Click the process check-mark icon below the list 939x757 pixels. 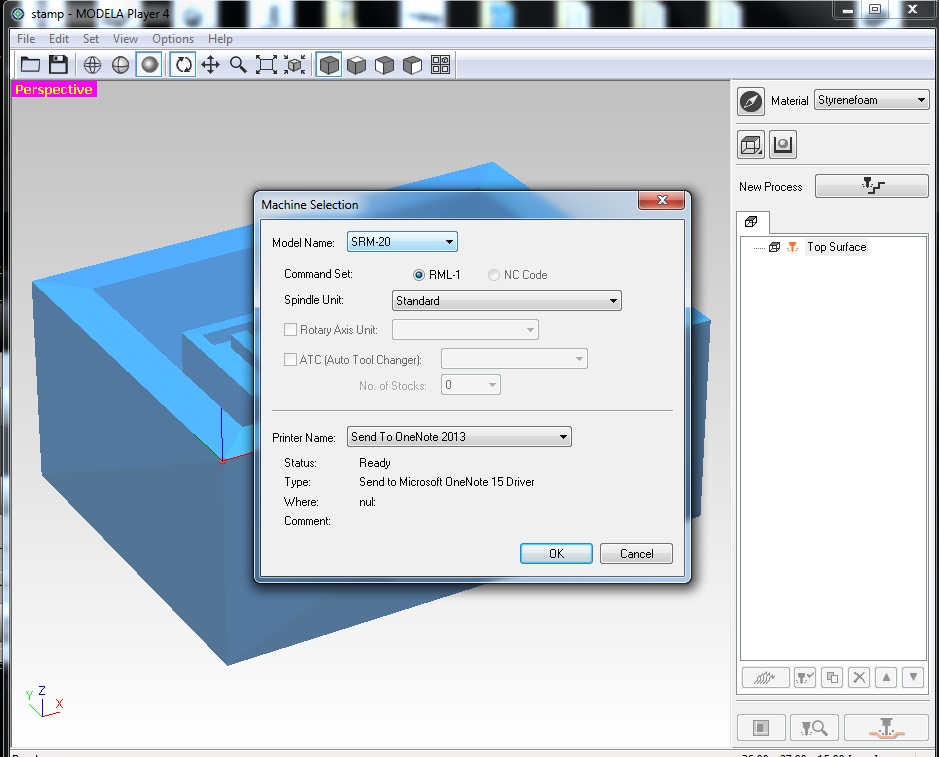(804, 678)
